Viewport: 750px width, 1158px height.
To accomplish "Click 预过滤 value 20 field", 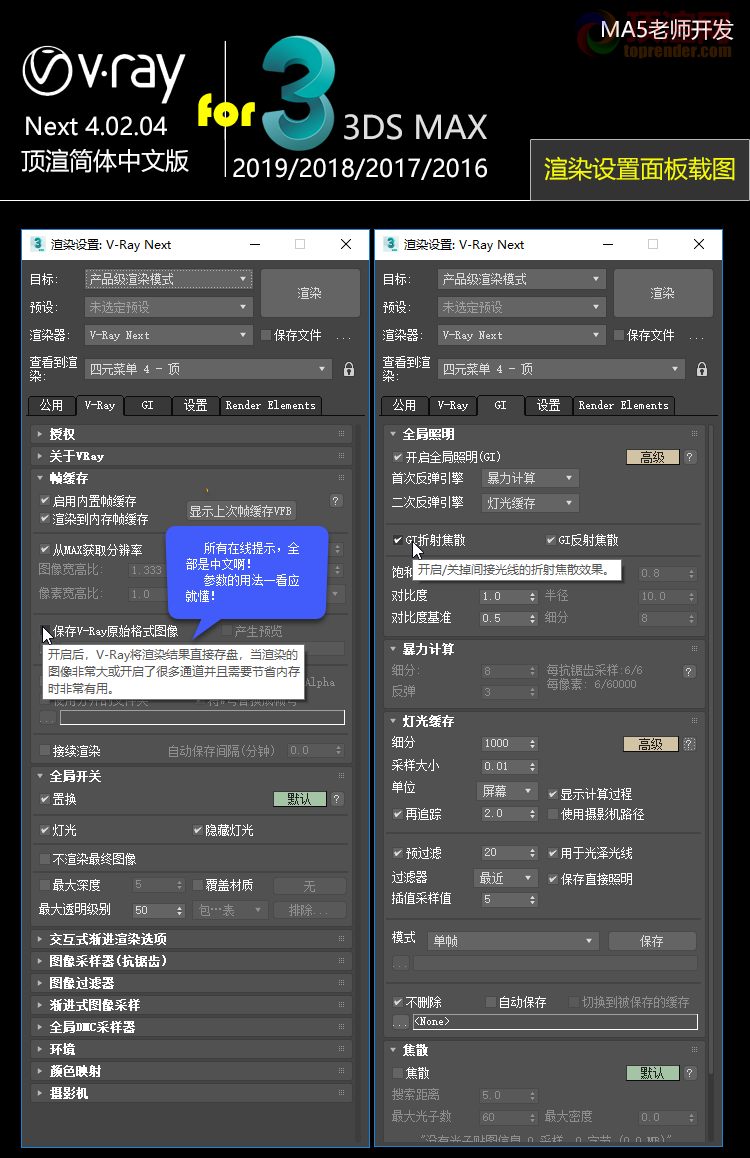I will [x=505, y=853].
